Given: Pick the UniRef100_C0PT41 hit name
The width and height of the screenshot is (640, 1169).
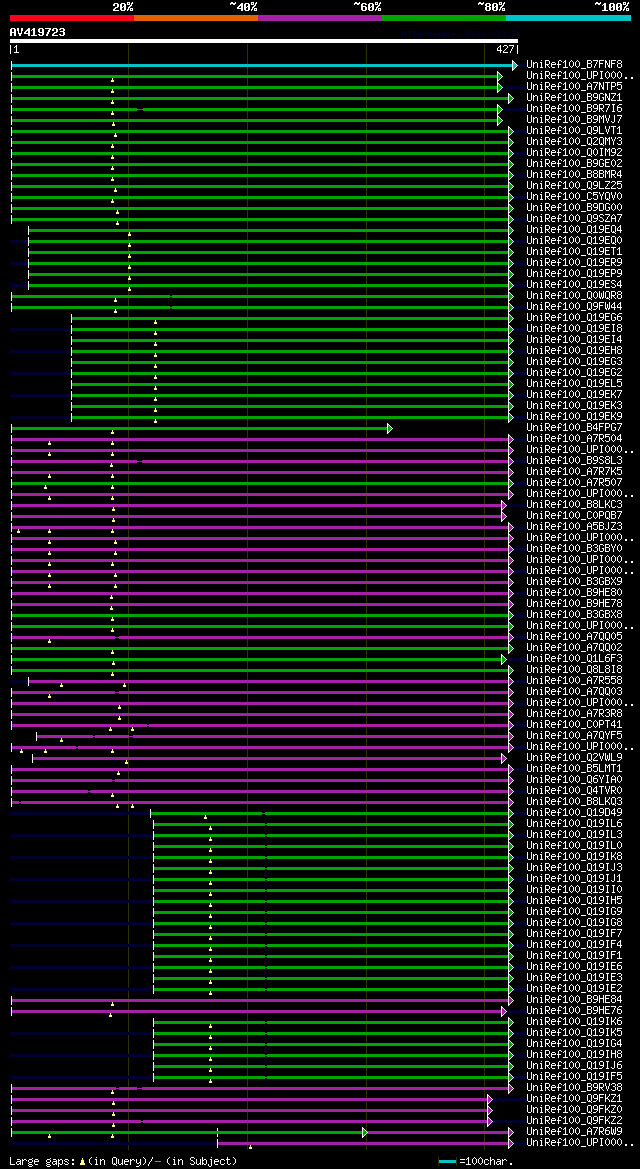Looking at the screenshot, I should (x=574, y=725).
